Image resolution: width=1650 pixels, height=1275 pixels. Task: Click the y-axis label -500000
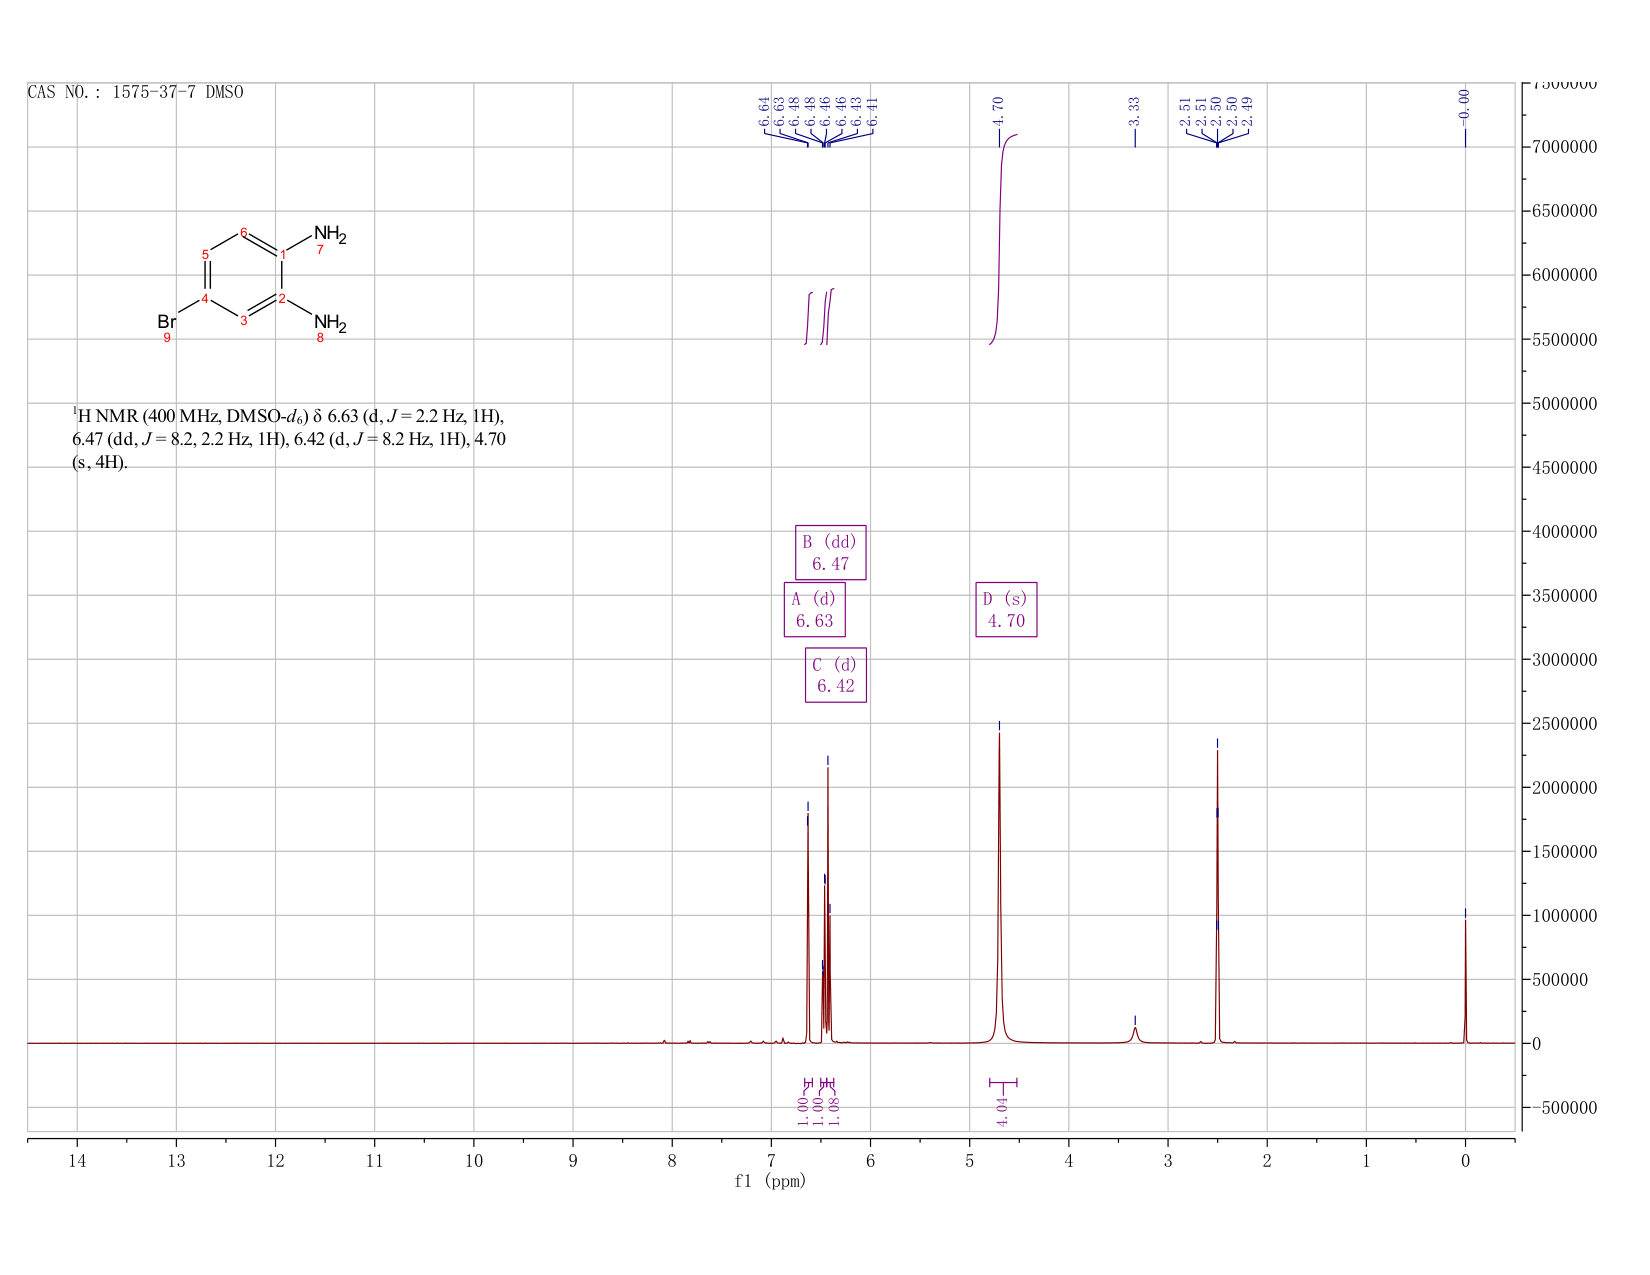(x=1563, y=1108)
